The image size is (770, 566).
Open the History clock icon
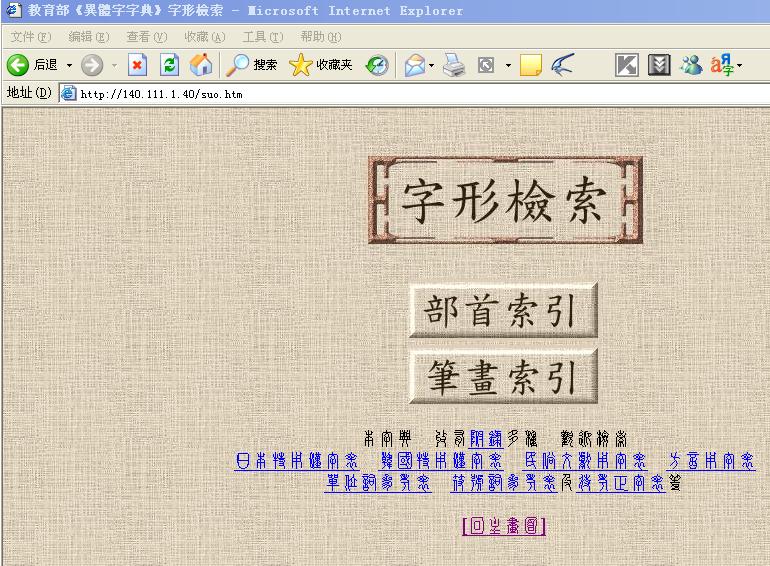click(x=377, y=65)
